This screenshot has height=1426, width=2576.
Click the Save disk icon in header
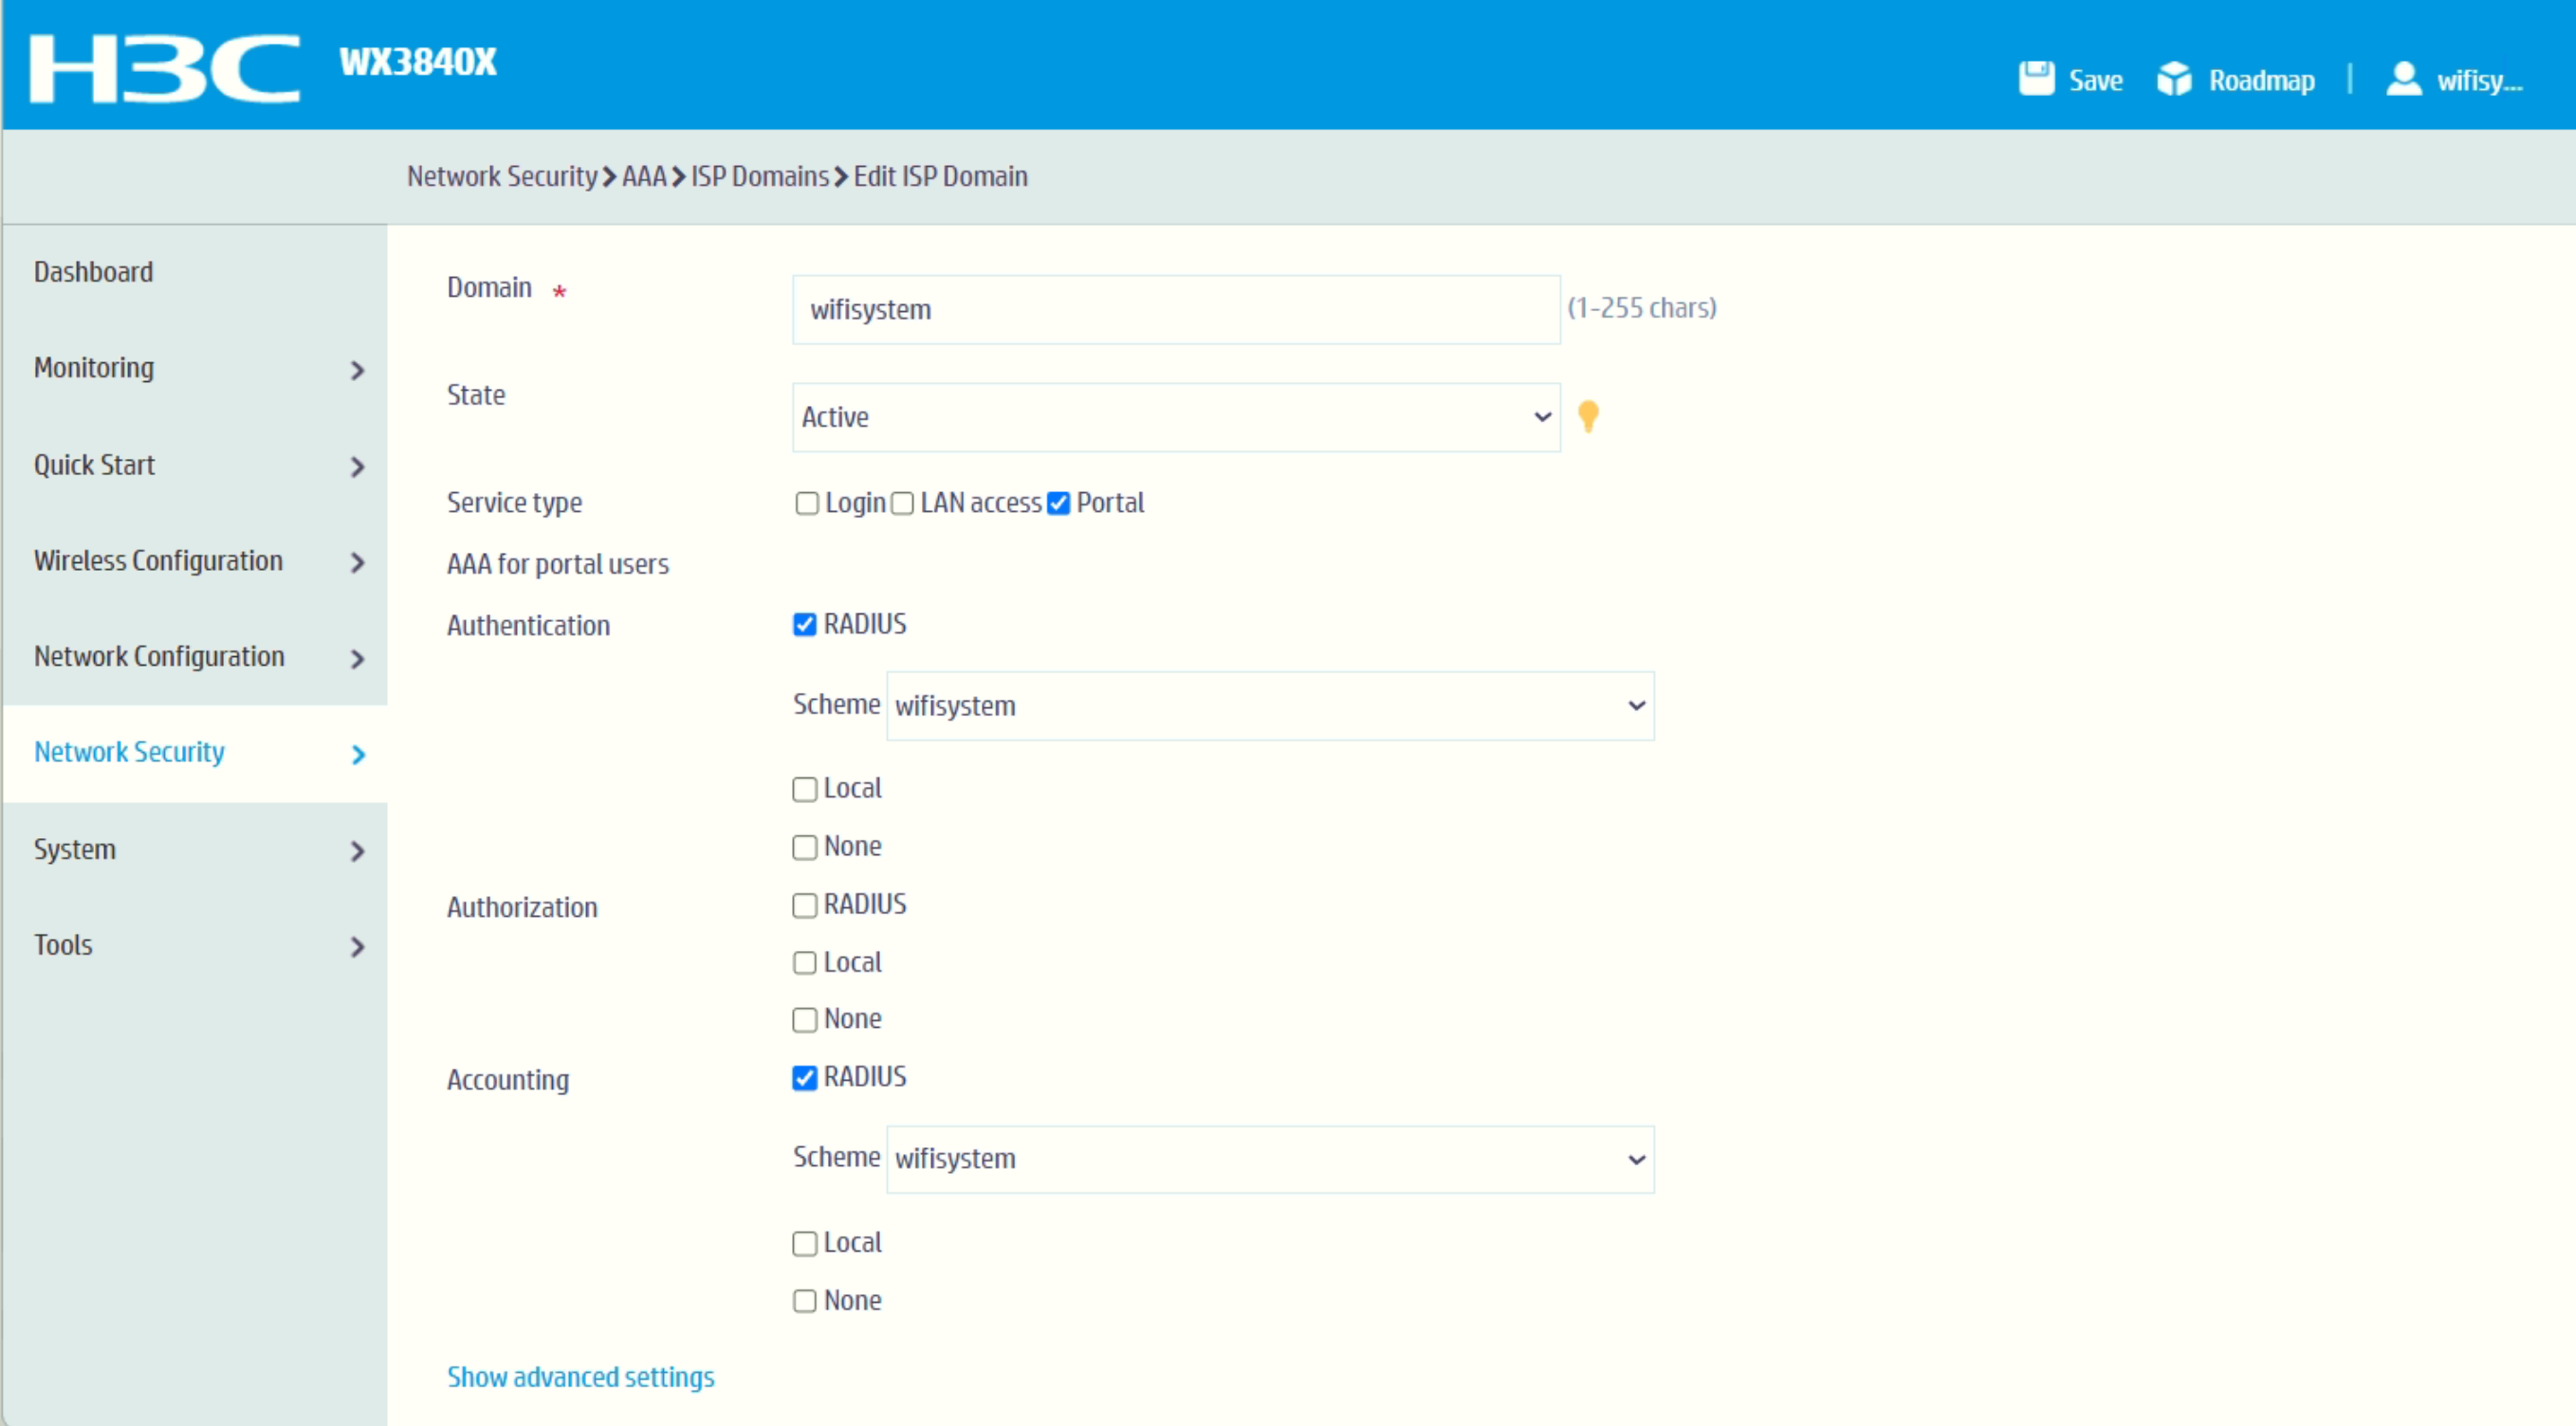tap(2035, 79)
